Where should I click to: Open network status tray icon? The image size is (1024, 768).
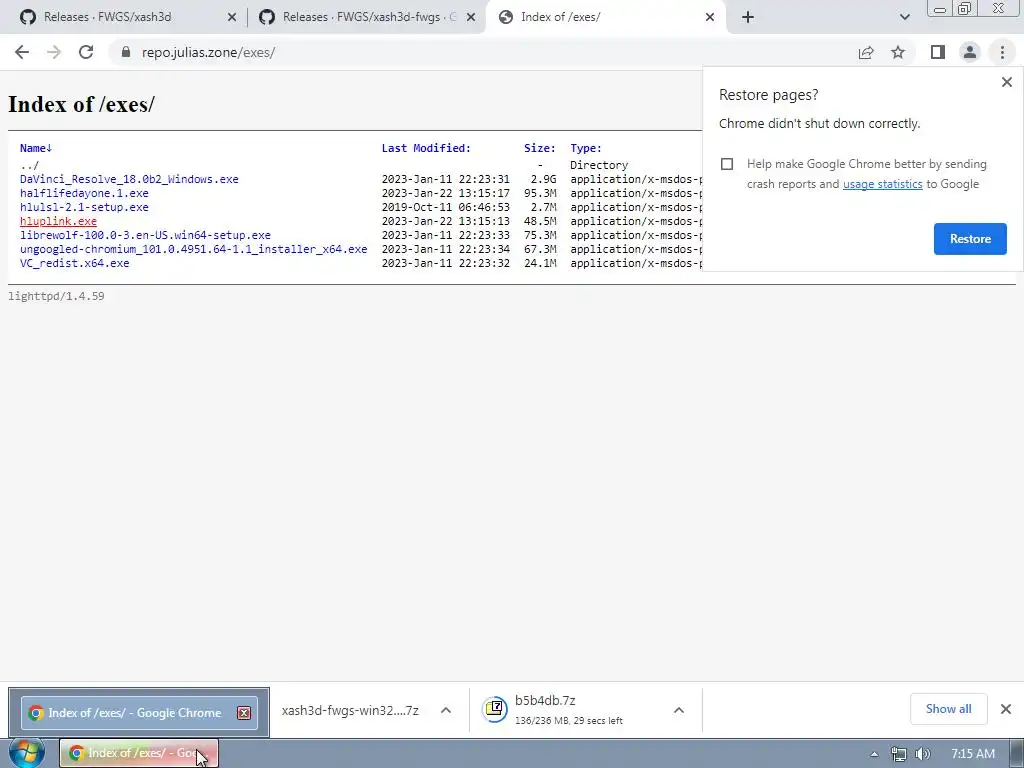click(x=899, y=754)
